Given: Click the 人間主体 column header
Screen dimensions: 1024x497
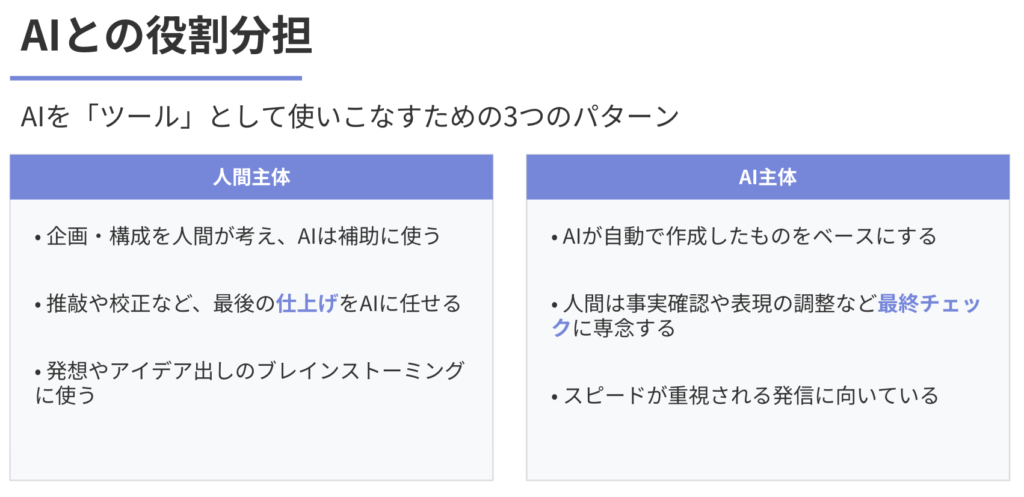Looking at the screenshot, I should (x=251, y=177).
